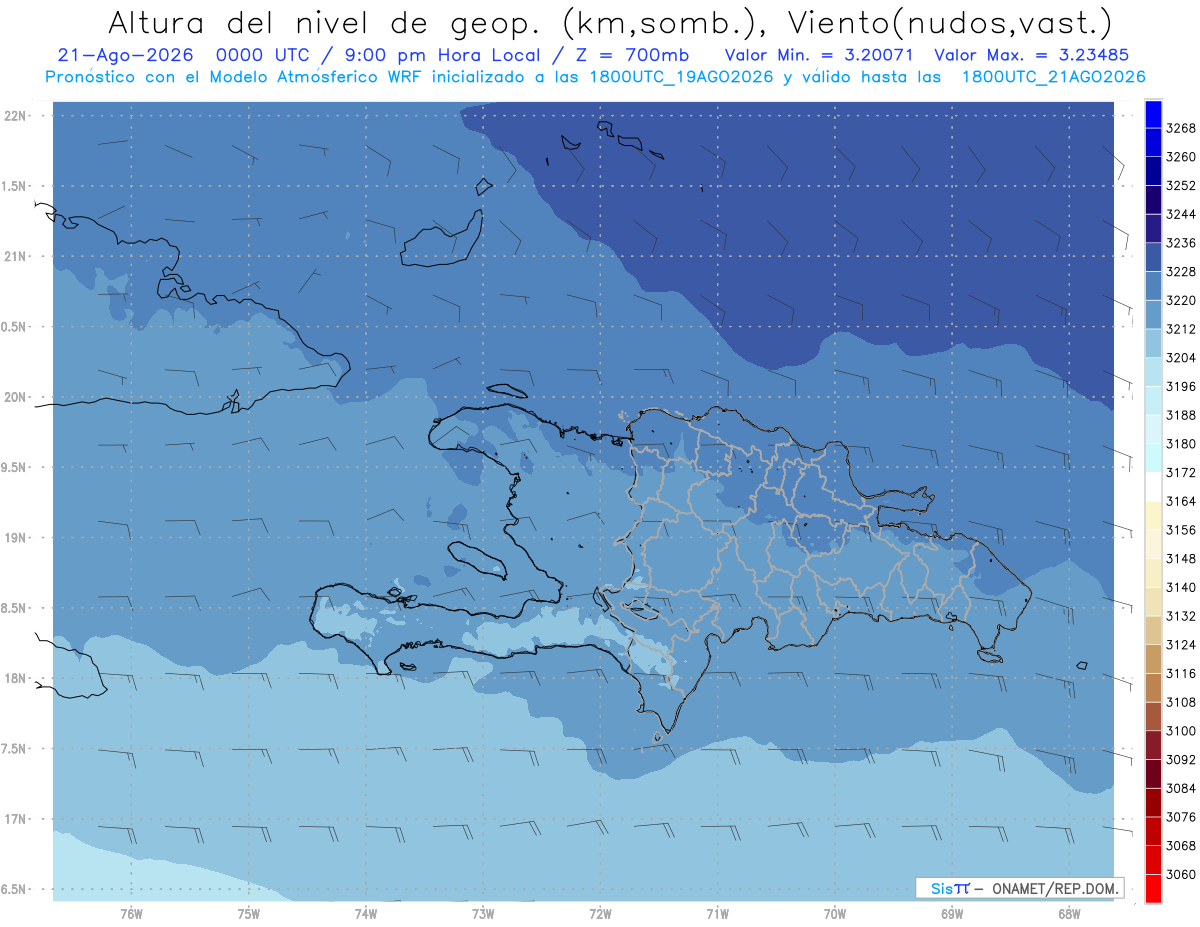Click the colorbar value '3100'
Viewport: 1200px width, 927px height.
1181,731
